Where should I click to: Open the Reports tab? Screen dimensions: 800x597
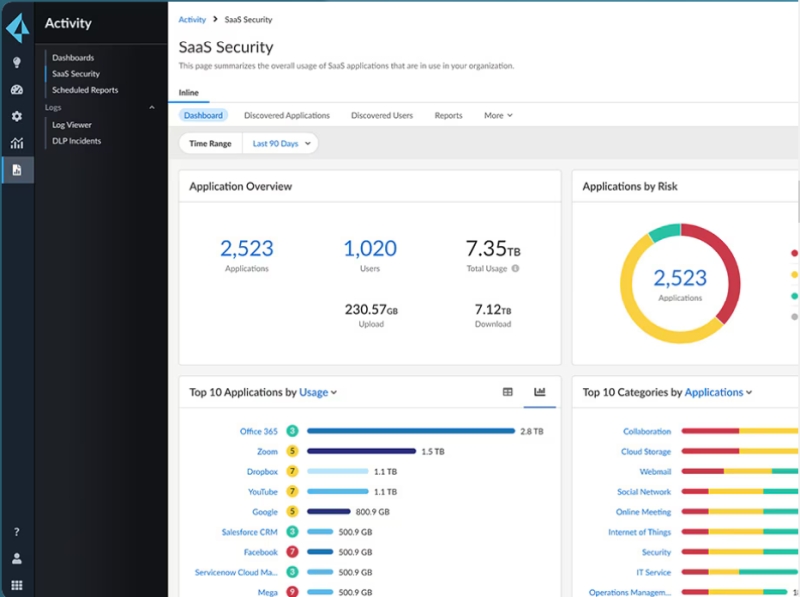[448, 115]
